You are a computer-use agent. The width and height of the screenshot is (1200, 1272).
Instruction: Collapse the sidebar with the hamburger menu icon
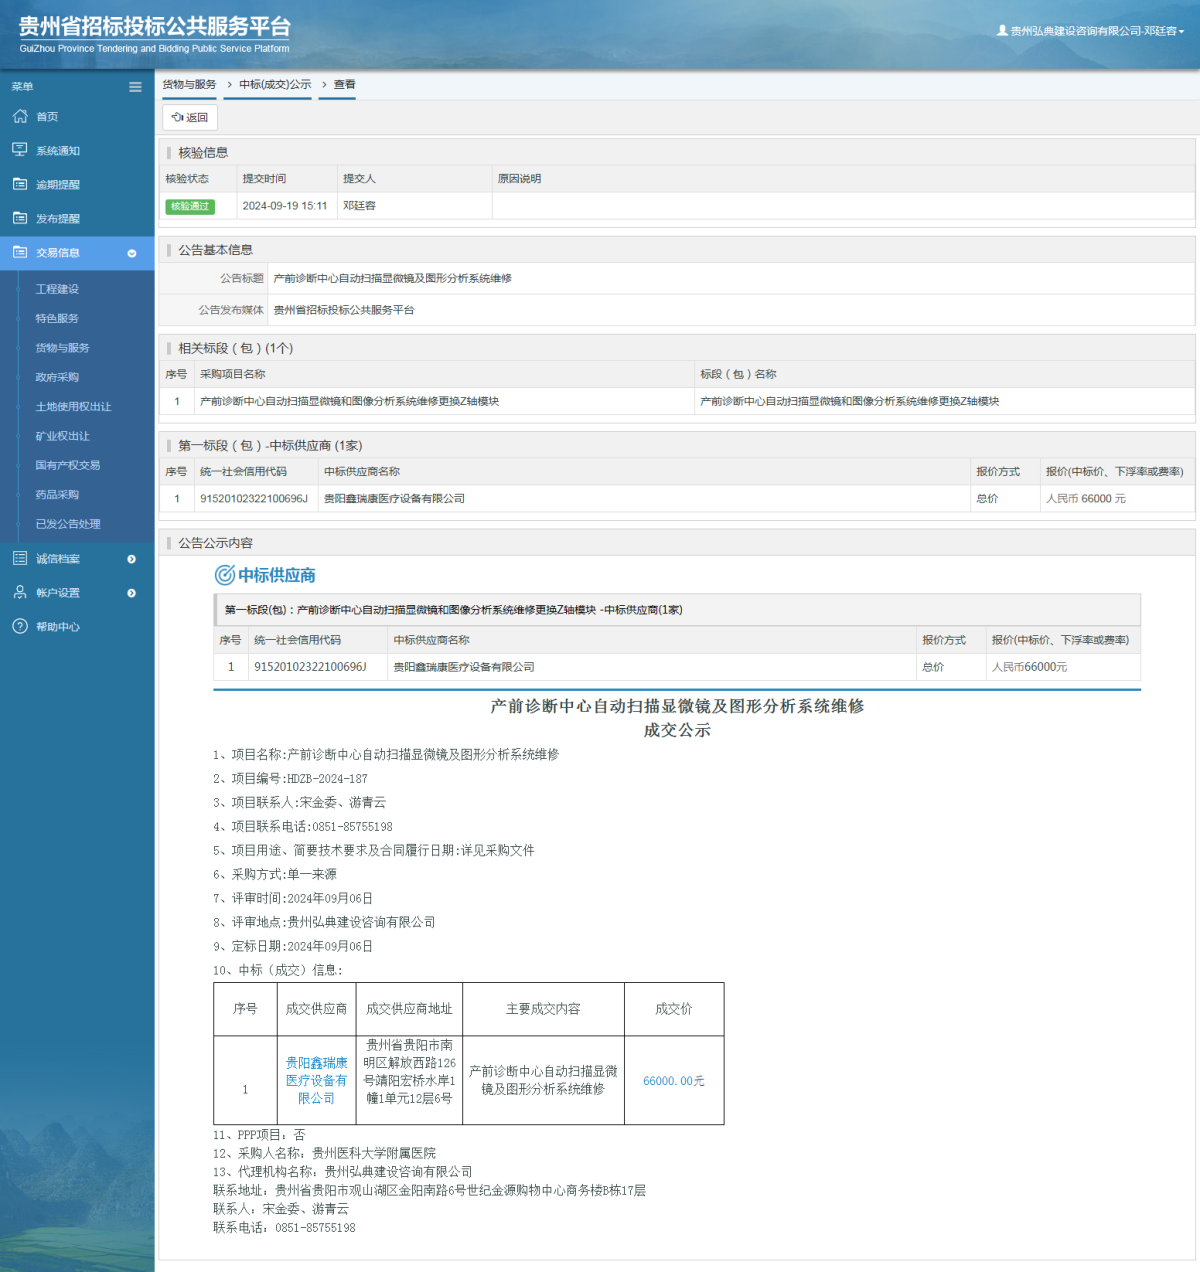(x=135, y=87)
